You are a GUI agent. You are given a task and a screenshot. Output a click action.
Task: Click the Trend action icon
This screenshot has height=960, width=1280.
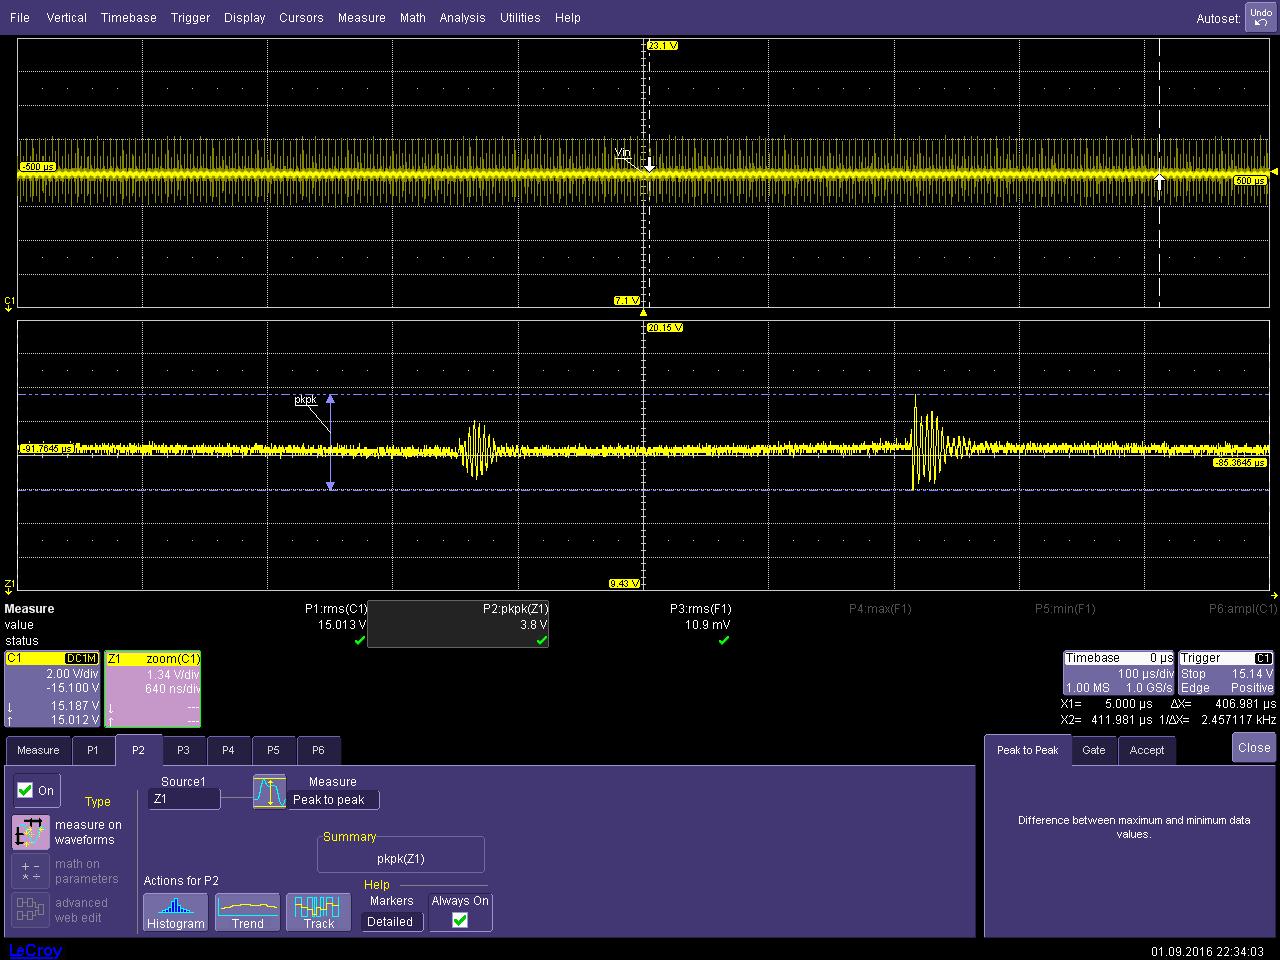click(x=247, y=911)
